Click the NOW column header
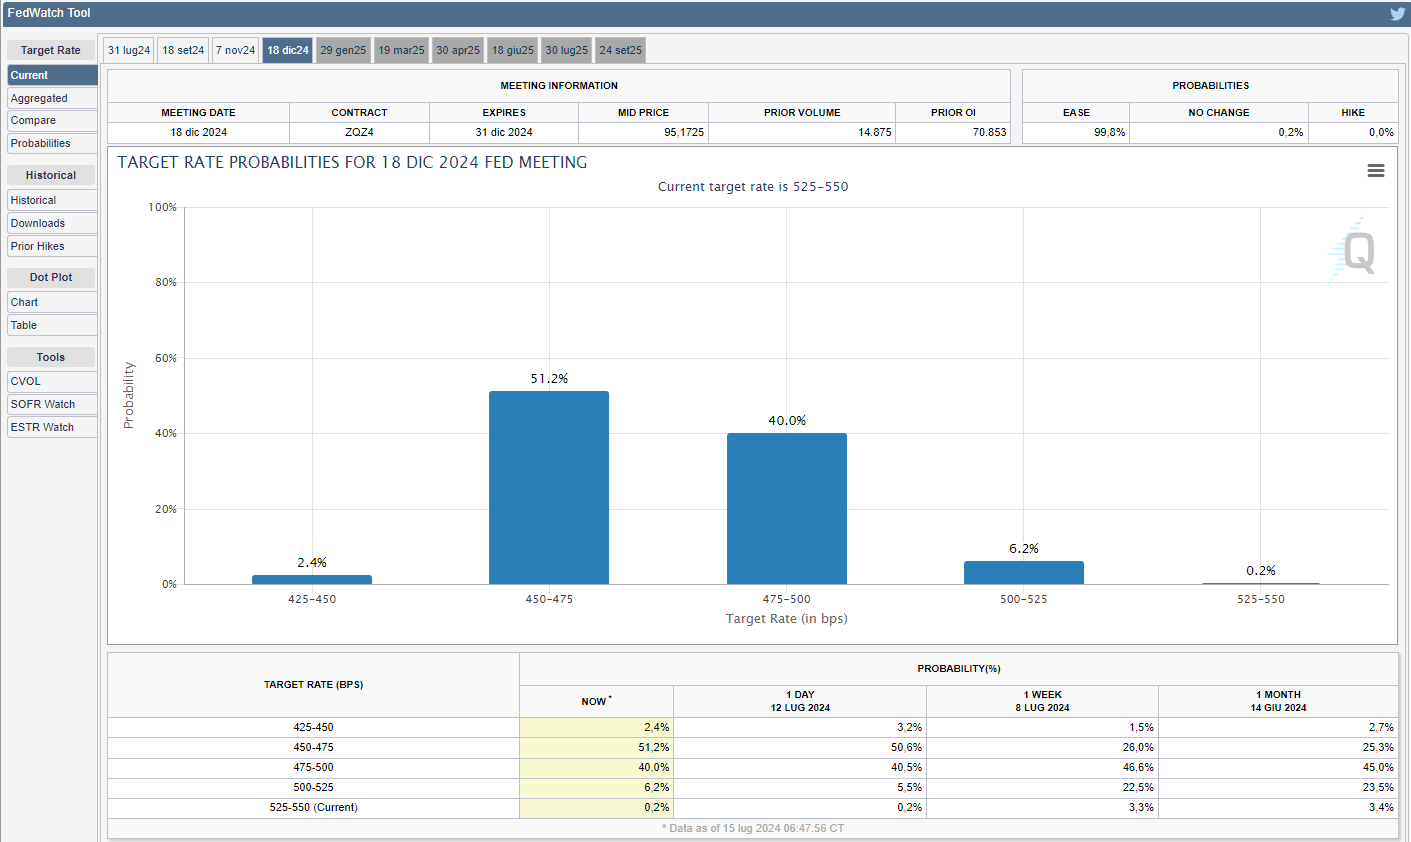Viewport: 1411px width, 842px height. (x=596, y=701)
